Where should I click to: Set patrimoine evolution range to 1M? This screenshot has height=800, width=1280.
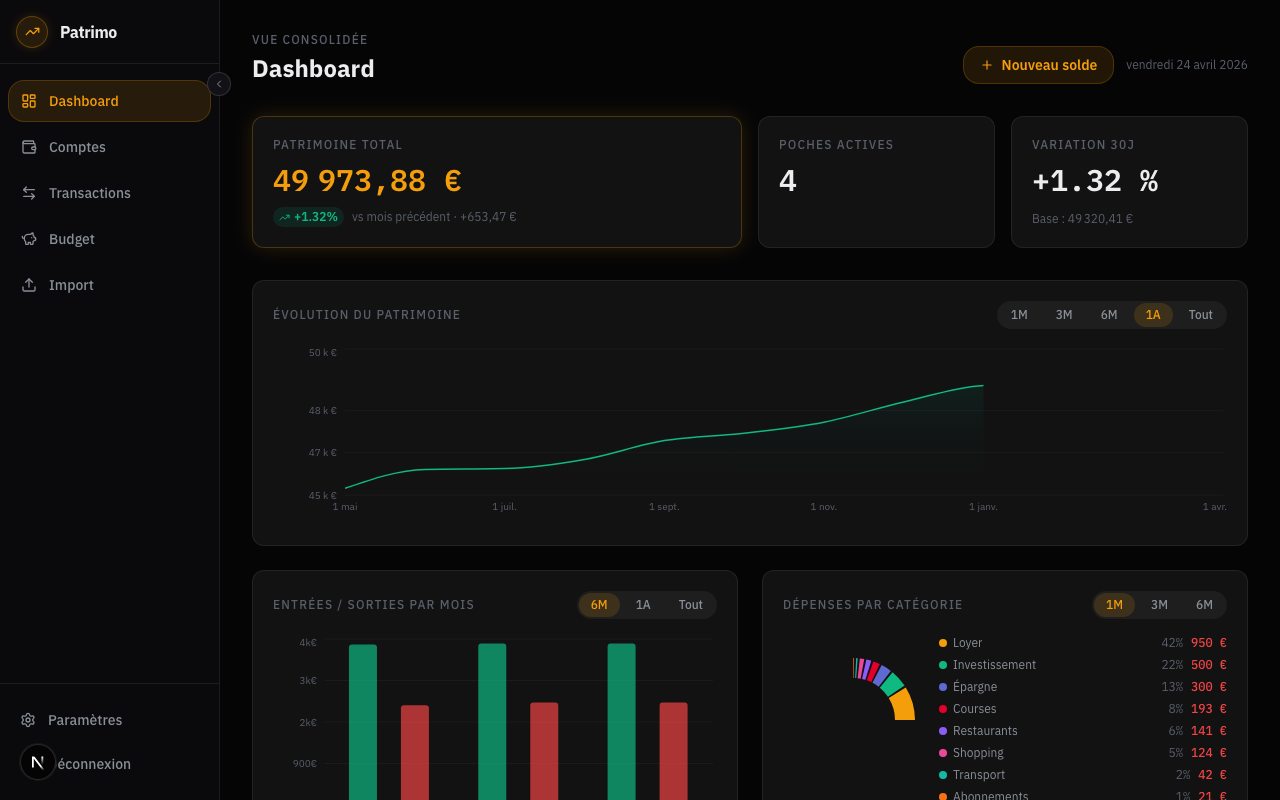[x=1019, y=315]
